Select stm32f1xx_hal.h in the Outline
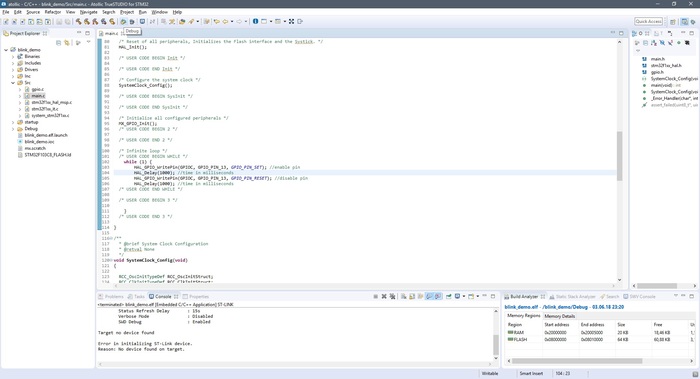The height and width of the screenshot is (379, 700). 666,66
